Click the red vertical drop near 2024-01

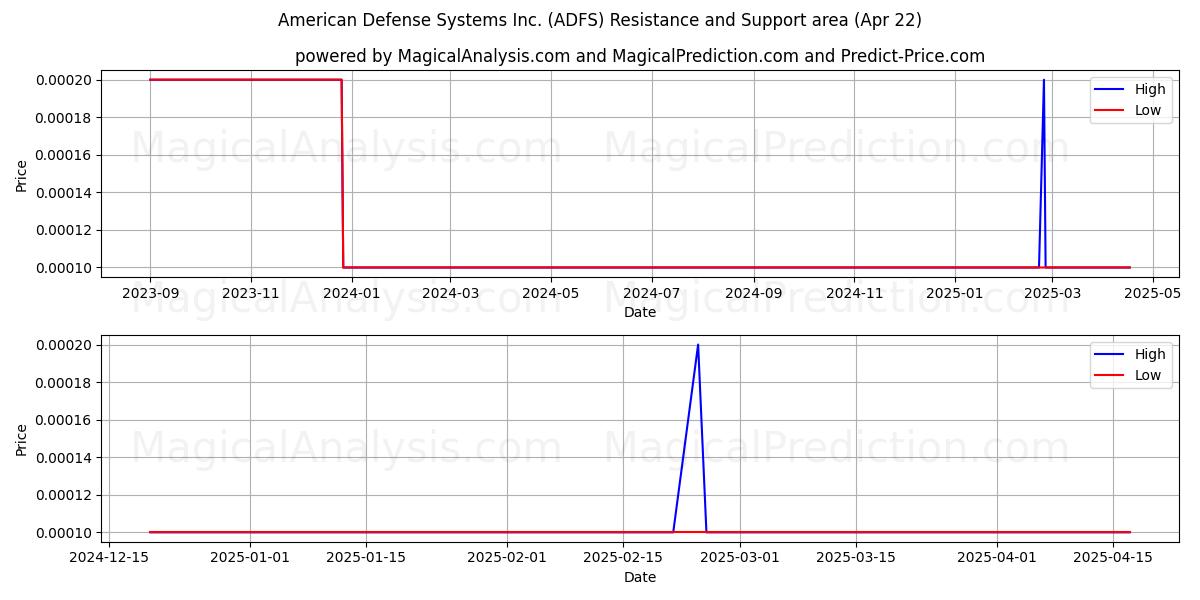tap(342, 174)
